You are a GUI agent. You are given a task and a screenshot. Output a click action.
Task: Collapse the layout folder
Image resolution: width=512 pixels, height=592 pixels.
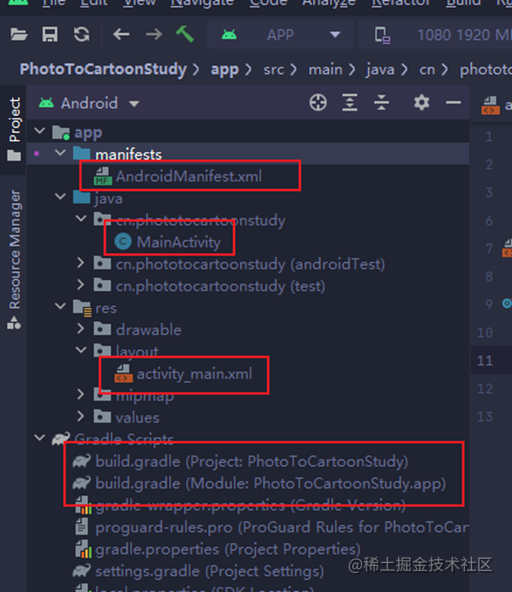click(81, 350)
